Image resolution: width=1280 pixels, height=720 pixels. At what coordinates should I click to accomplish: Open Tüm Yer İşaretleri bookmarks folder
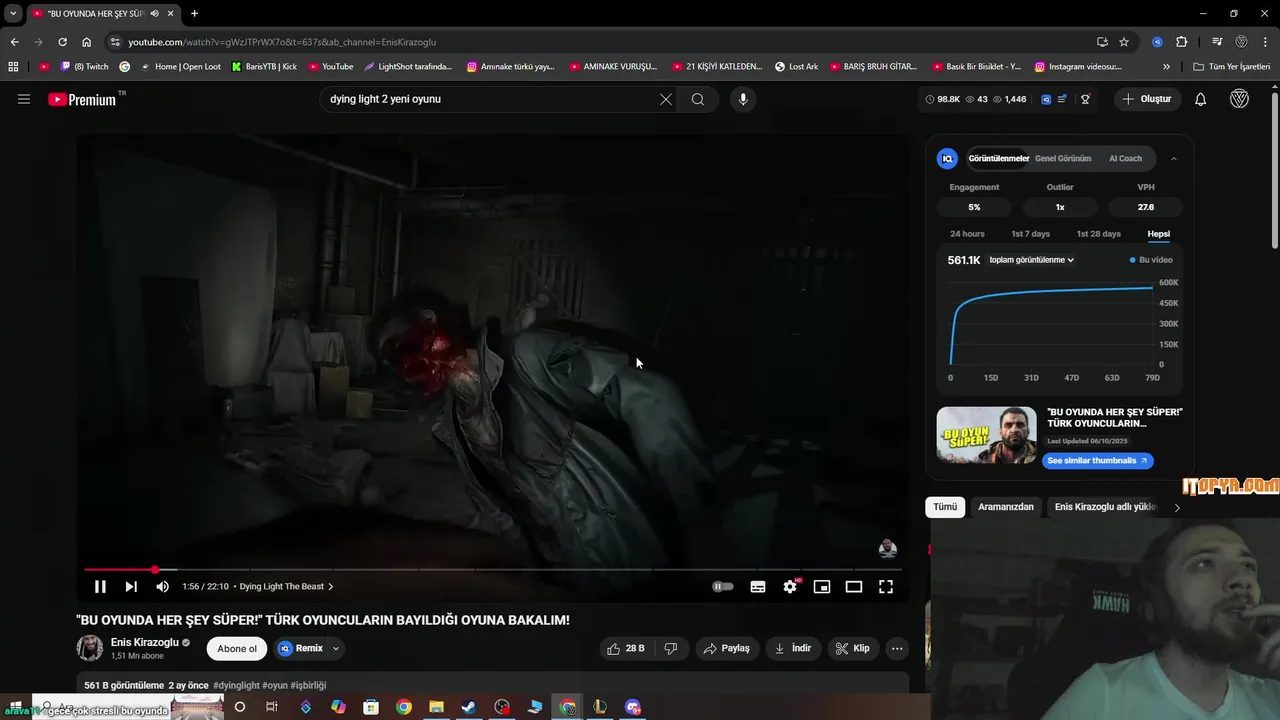[x=1231, y=67]
